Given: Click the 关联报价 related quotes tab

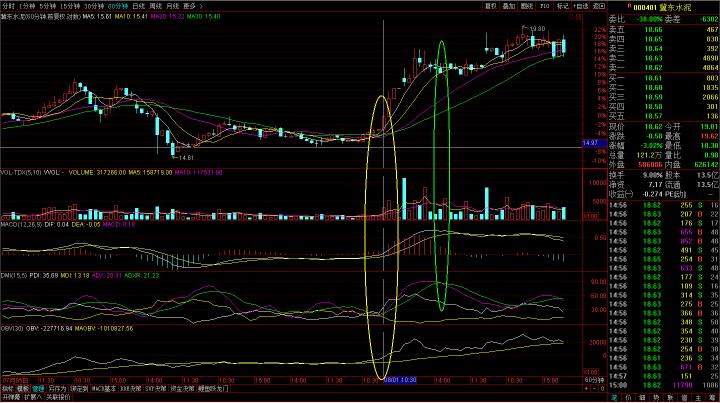Looking at the screenshot, I should tap(58, 397).
